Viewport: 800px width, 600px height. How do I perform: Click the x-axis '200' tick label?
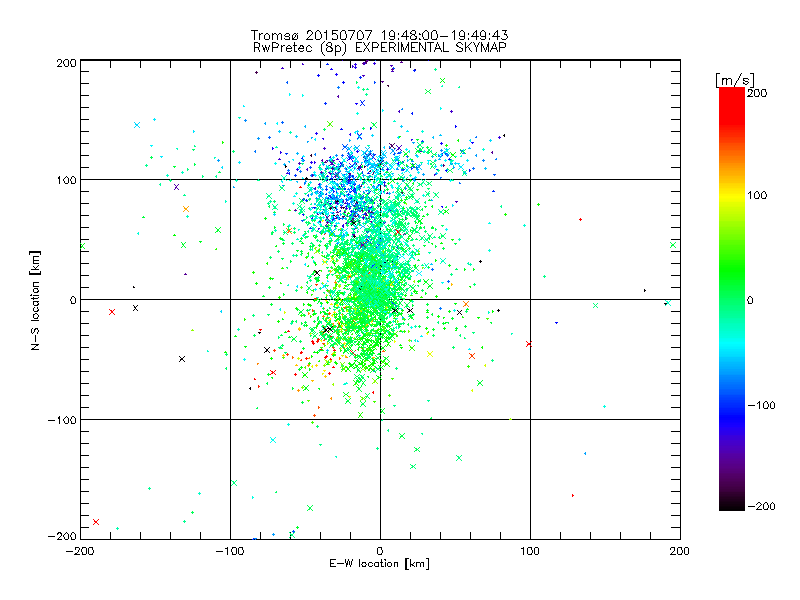click(x=680, y=551)
